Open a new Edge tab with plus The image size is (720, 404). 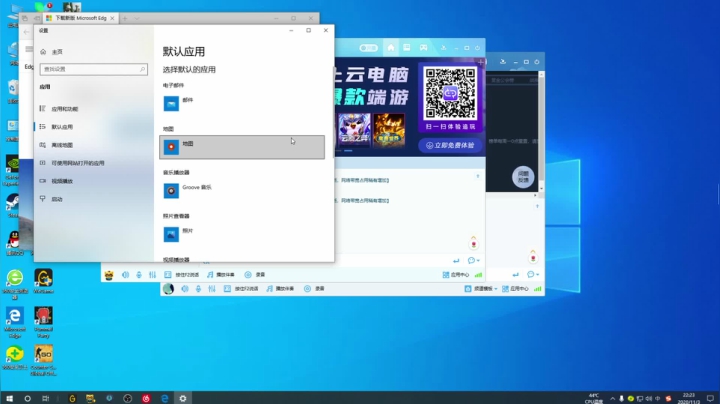click(x=125, y=18)
